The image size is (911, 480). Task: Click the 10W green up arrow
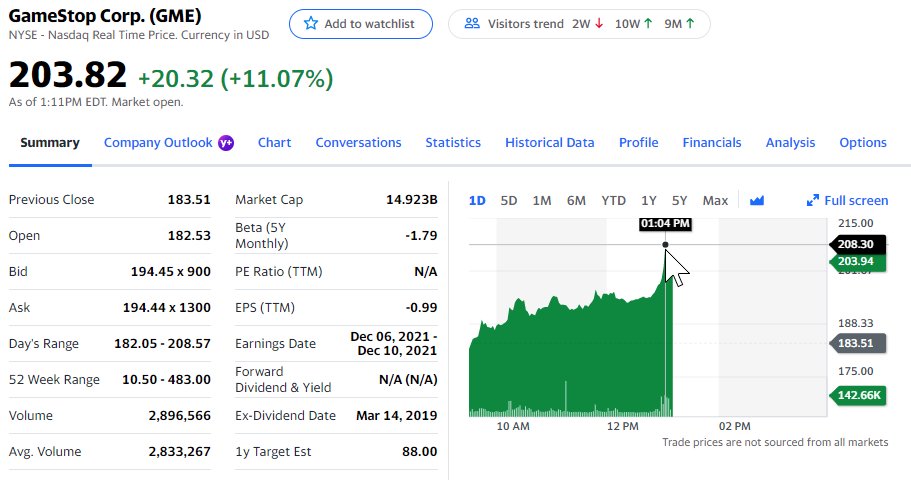click(648, 24)
